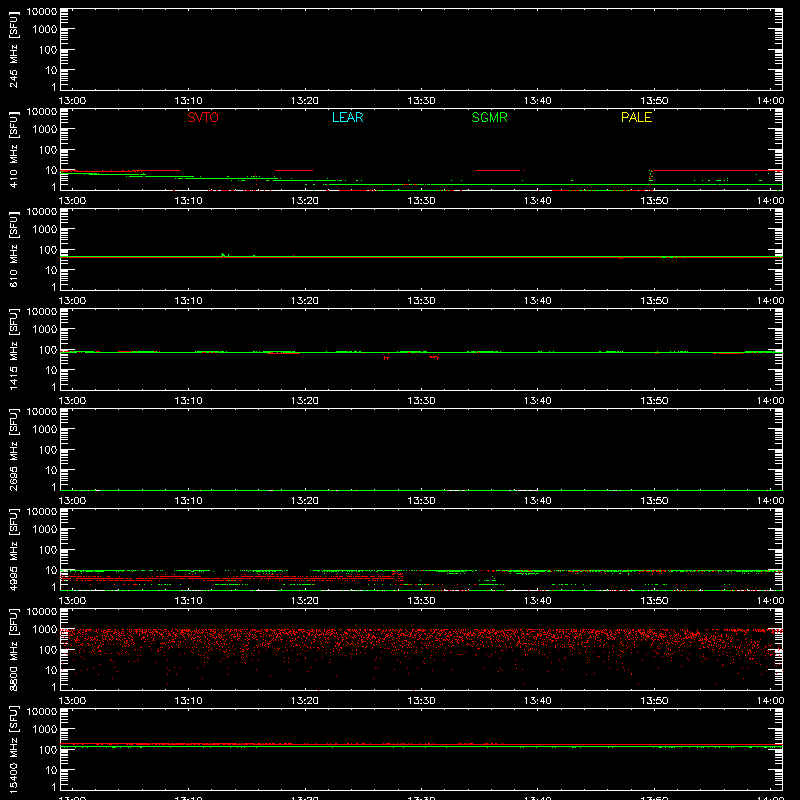Click the 1000 tick label on 410 MHz axis

tap(45, 130)
